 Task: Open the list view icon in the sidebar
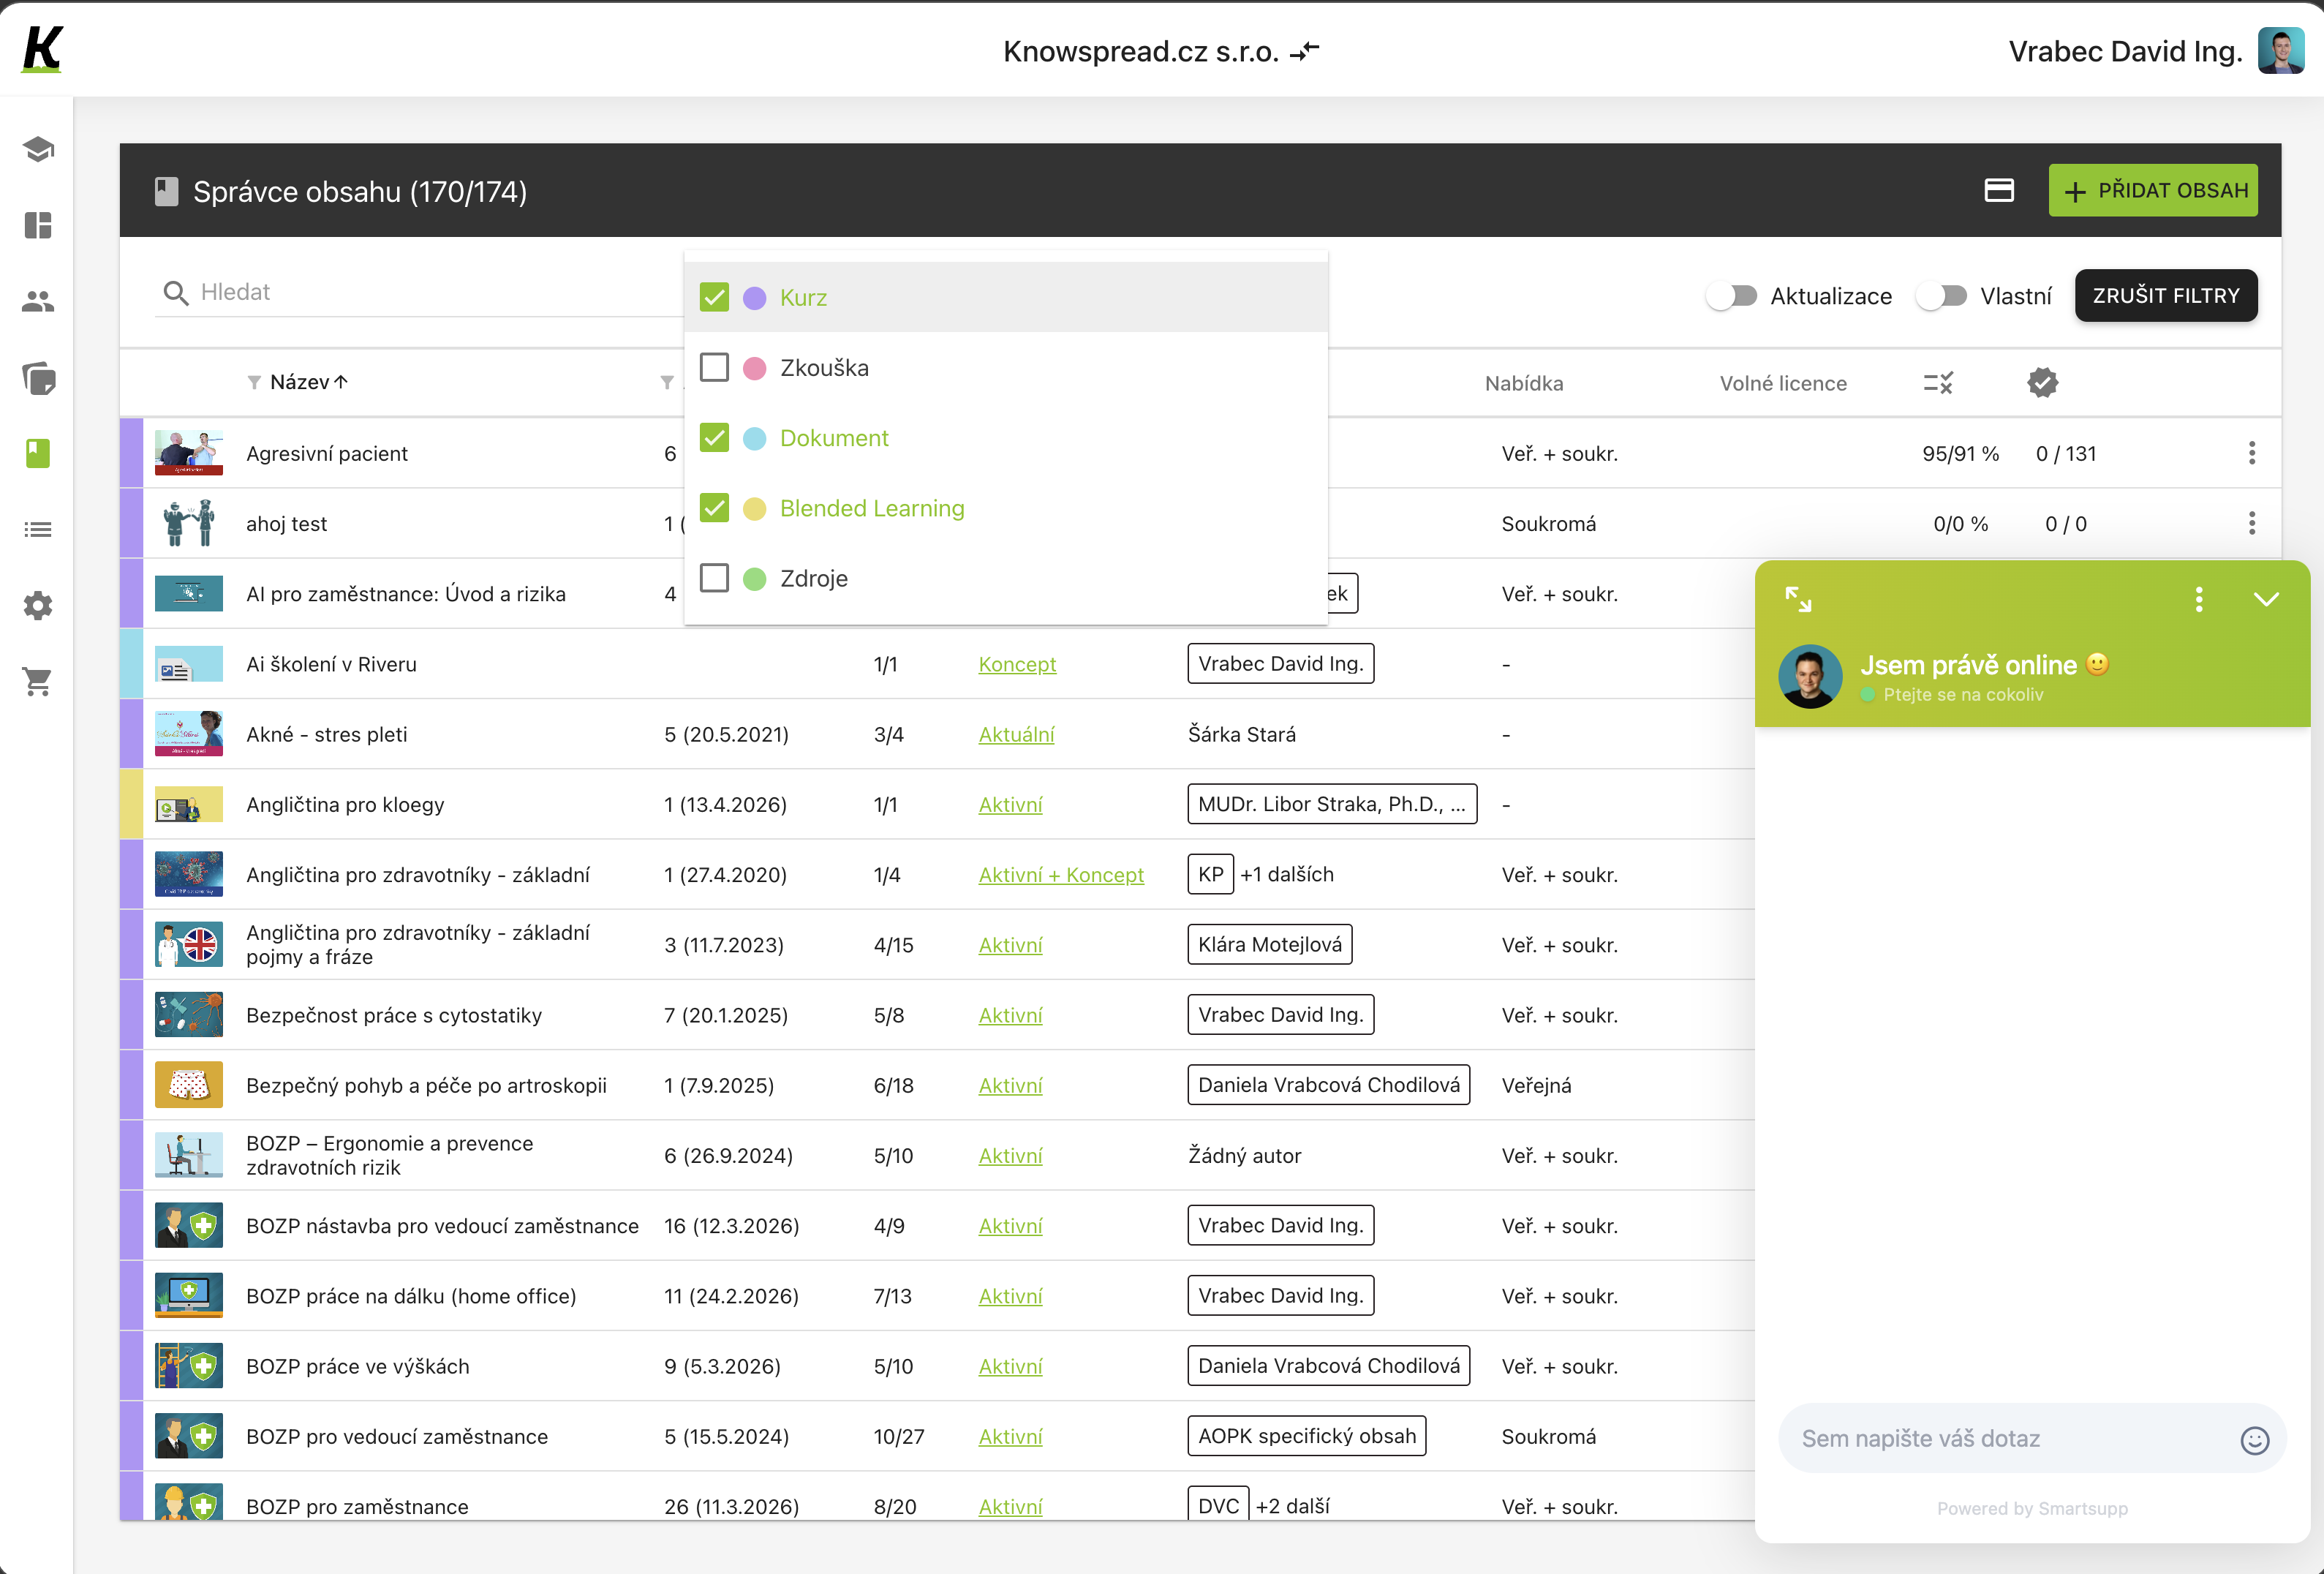tap(37, 529)
